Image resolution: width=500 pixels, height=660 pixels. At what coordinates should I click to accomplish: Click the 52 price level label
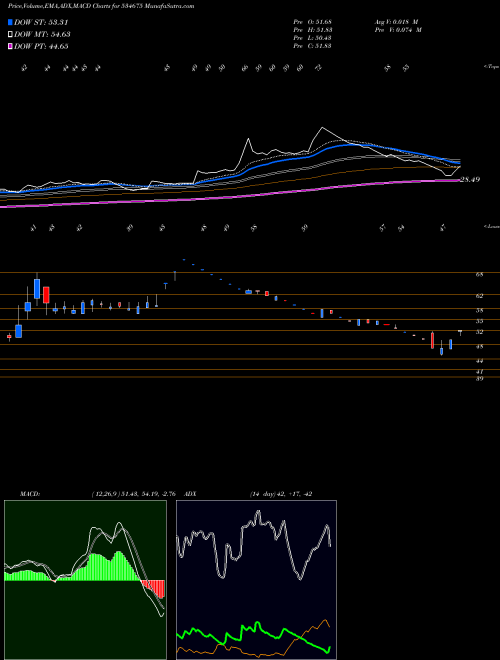coord(479,332)
